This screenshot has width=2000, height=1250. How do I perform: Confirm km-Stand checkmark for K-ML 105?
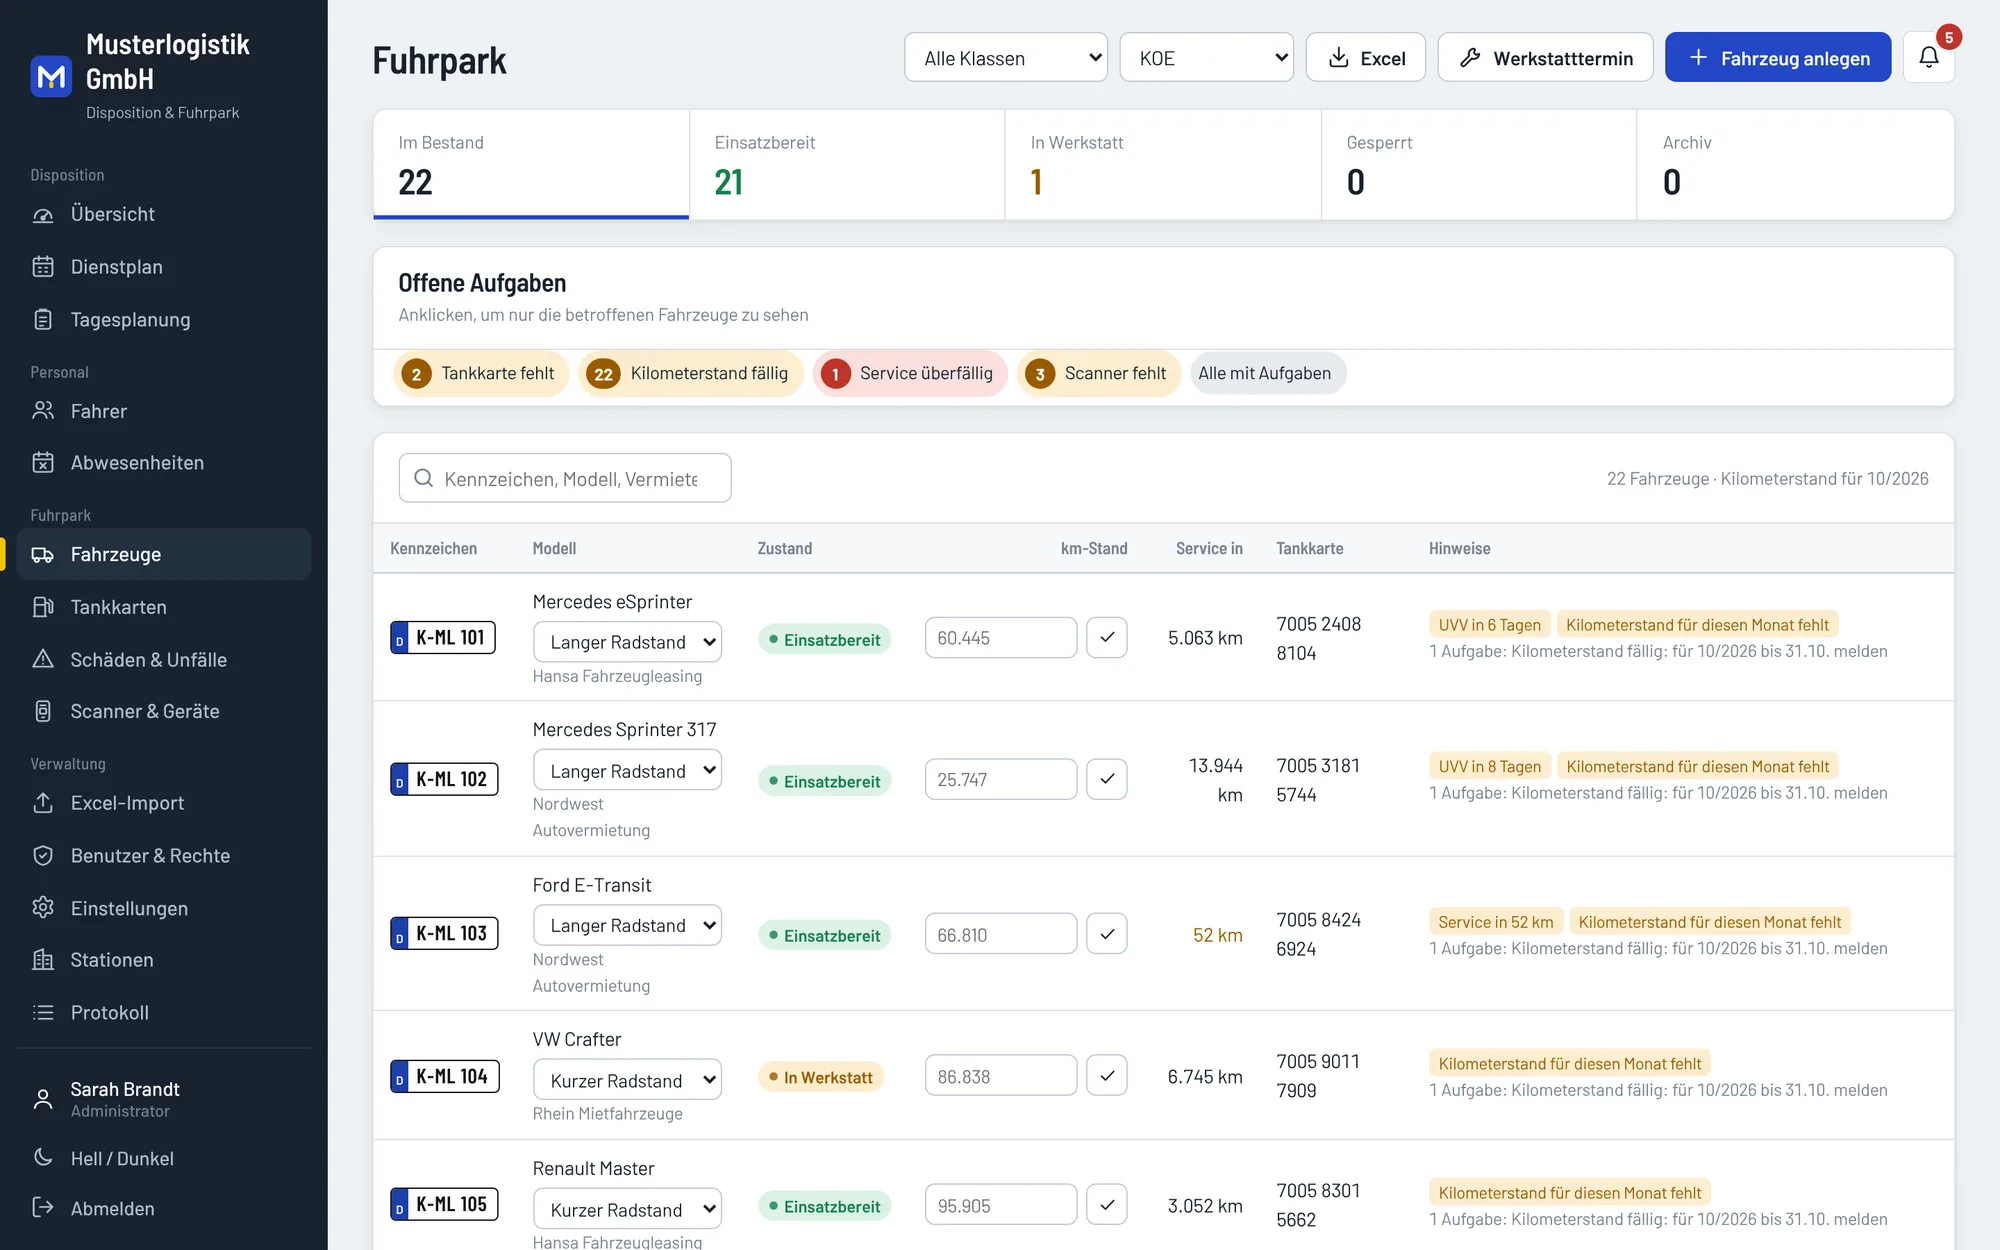tap(1107, 1205)
